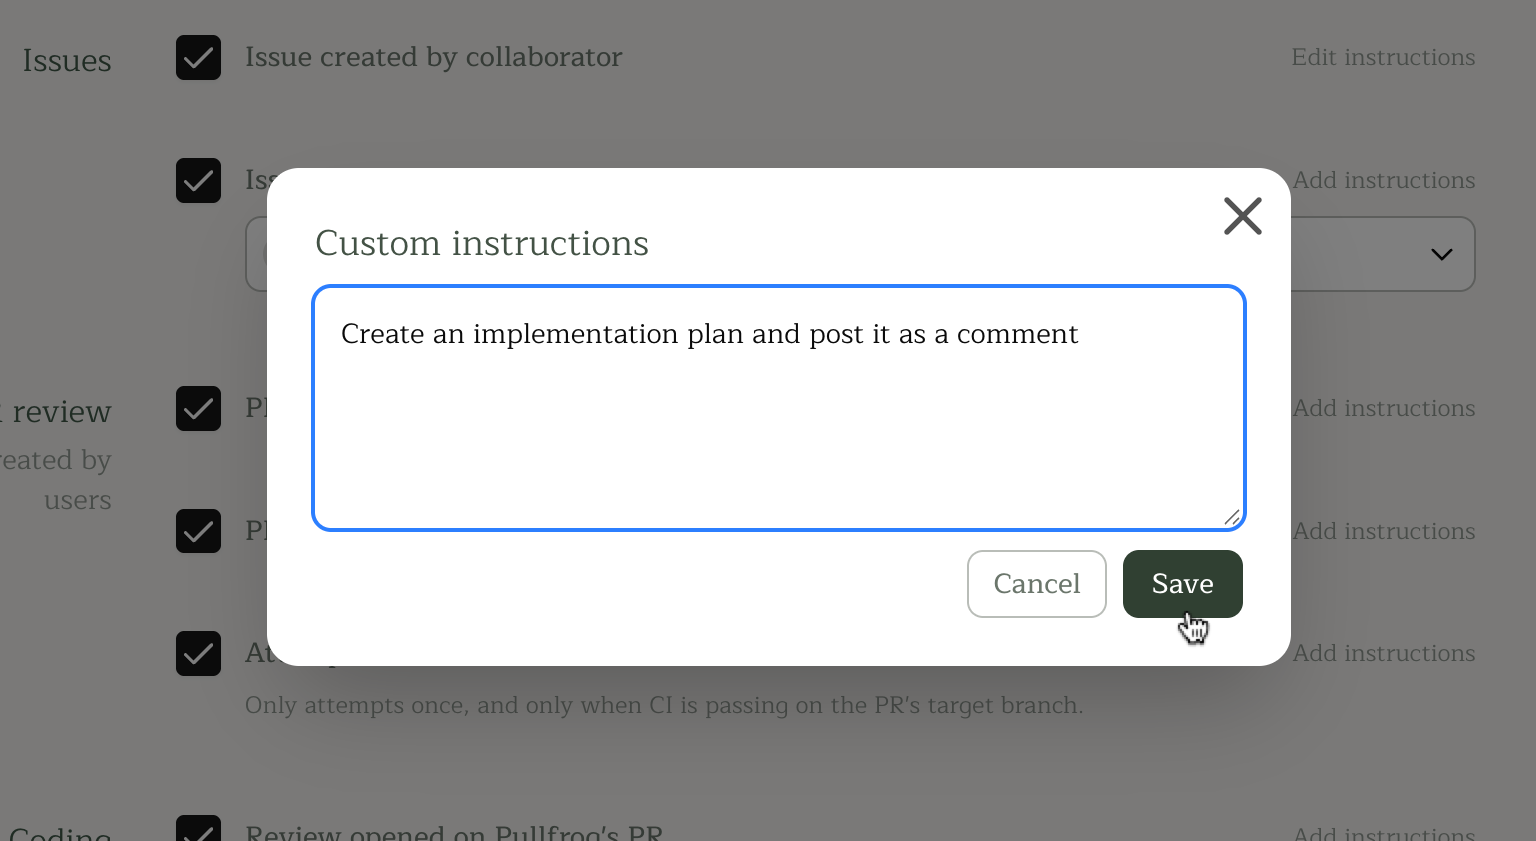The height and width of the screenshot is (841, 1536).
Task: Click the dropdown chevron near Add instructions
Action: (1441, 254)
